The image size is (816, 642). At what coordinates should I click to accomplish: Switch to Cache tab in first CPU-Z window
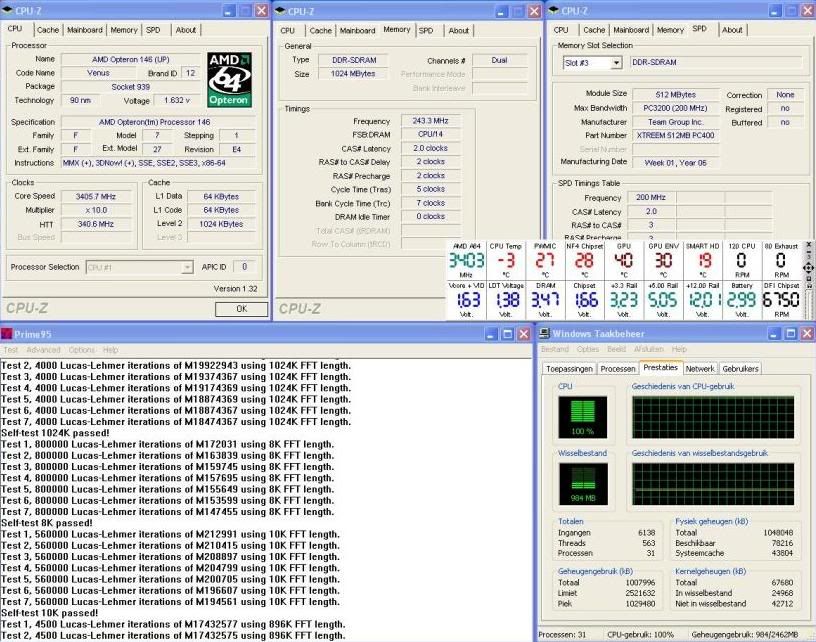48,30
